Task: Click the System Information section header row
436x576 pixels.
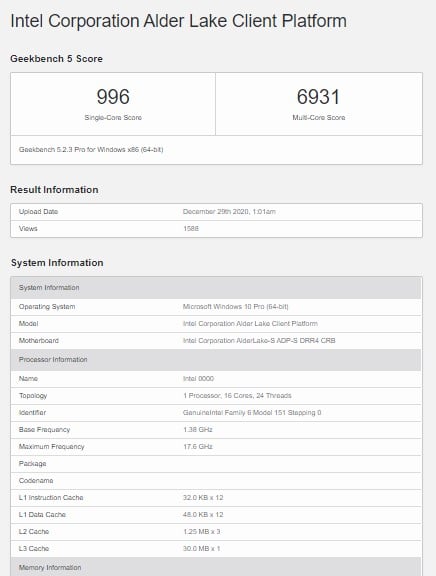Action: [x=216, y=288]
